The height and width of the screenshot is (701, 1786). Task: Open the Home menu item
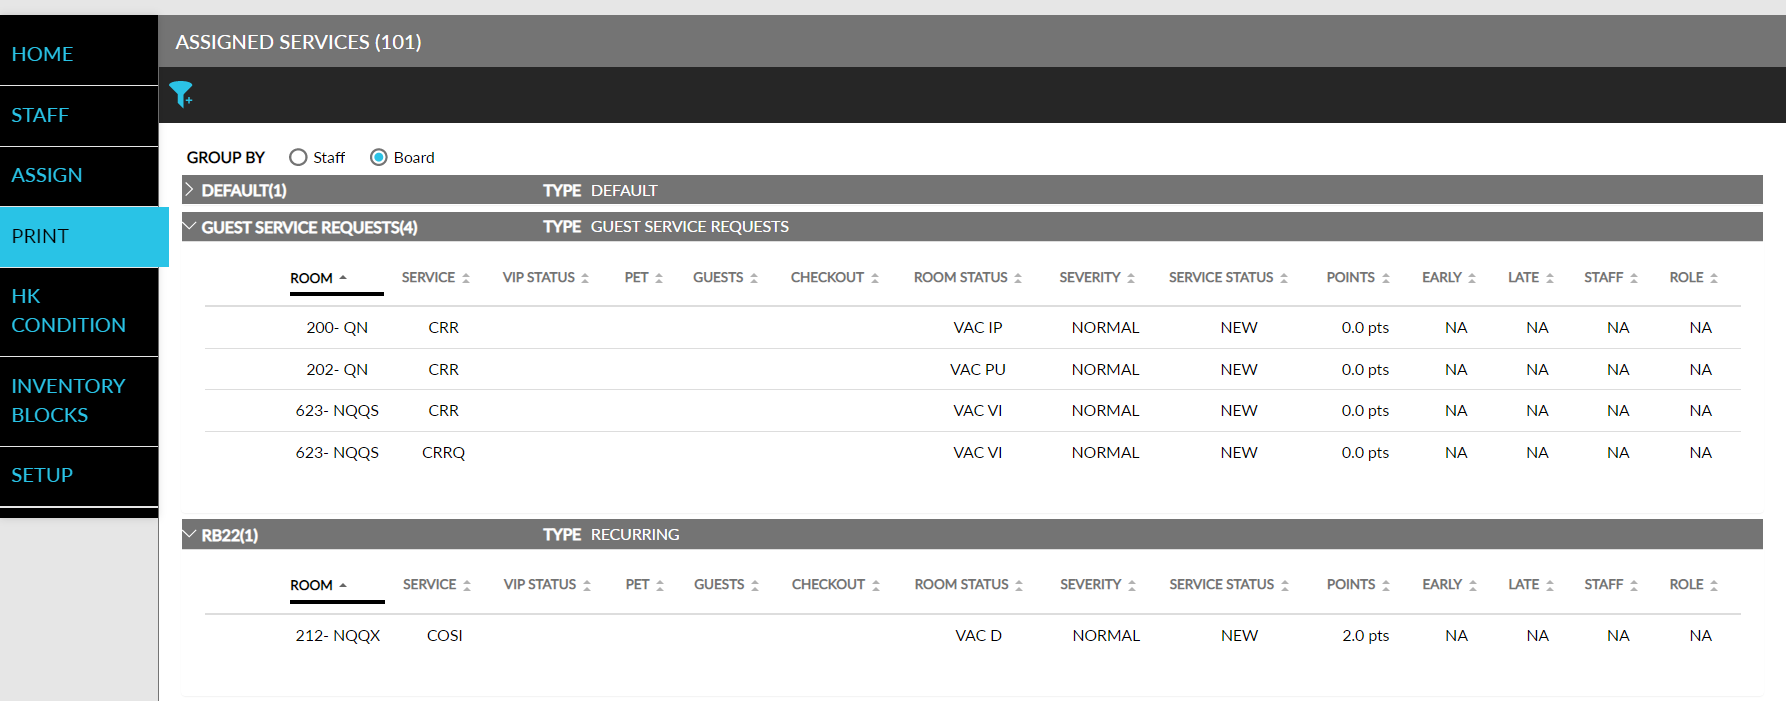(x=42, y=54)
